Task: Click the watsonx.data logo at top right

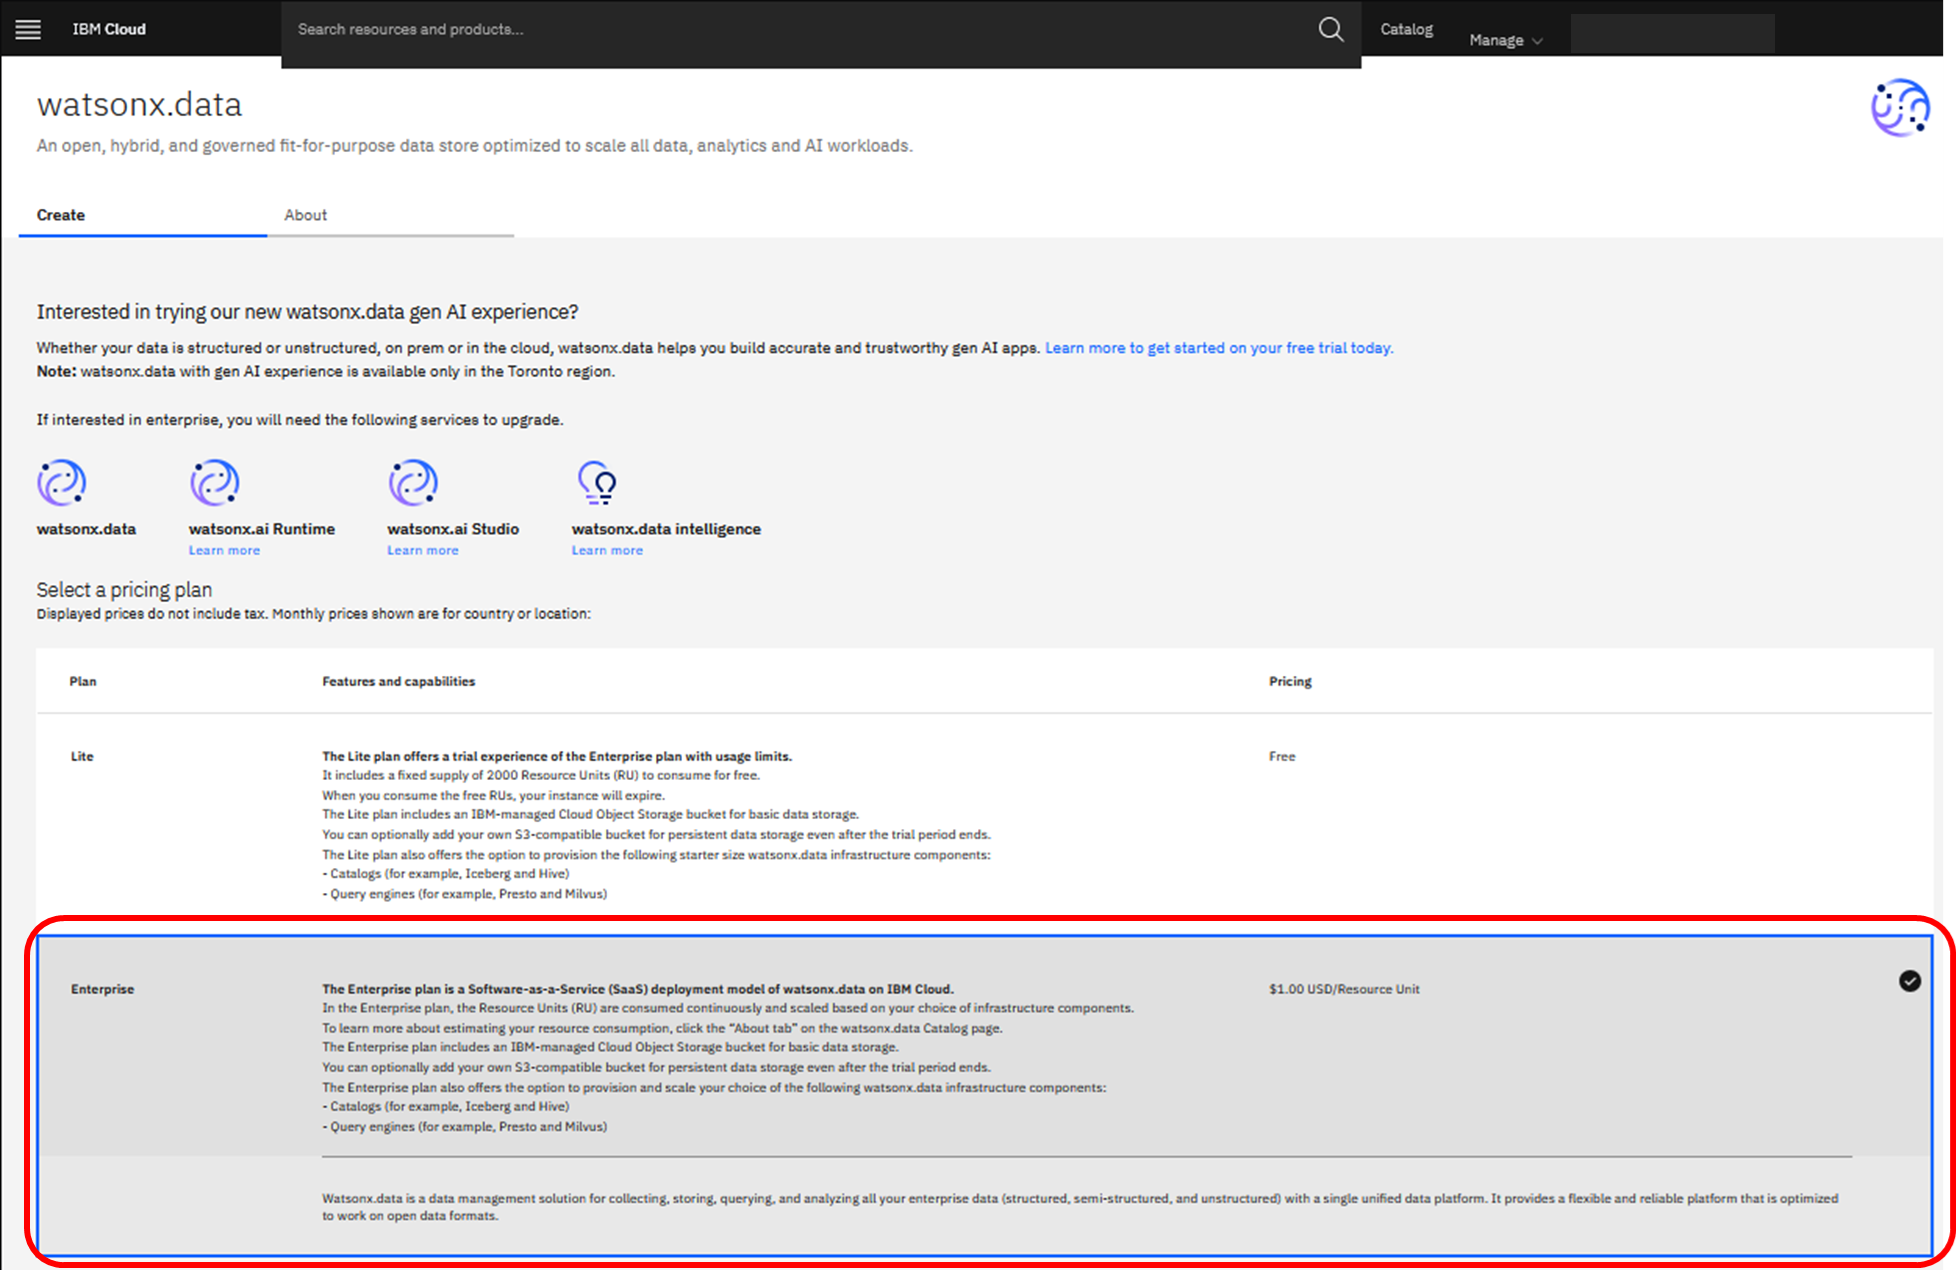Action: click(1899, 107)
